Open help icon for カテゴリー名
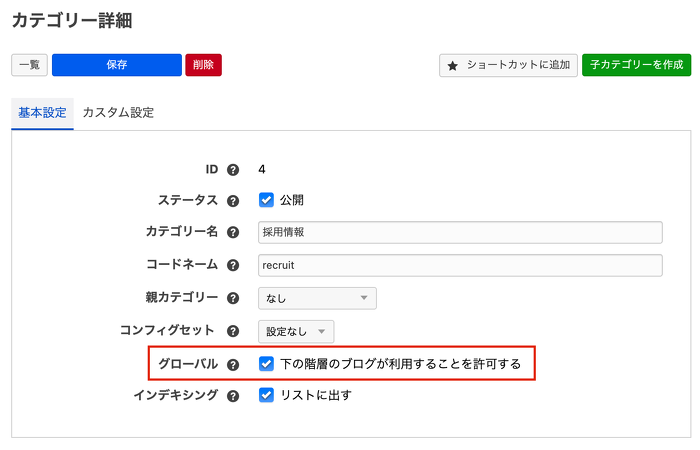Image resolution: width=700 pixels, height=450 pixels. 233,232
